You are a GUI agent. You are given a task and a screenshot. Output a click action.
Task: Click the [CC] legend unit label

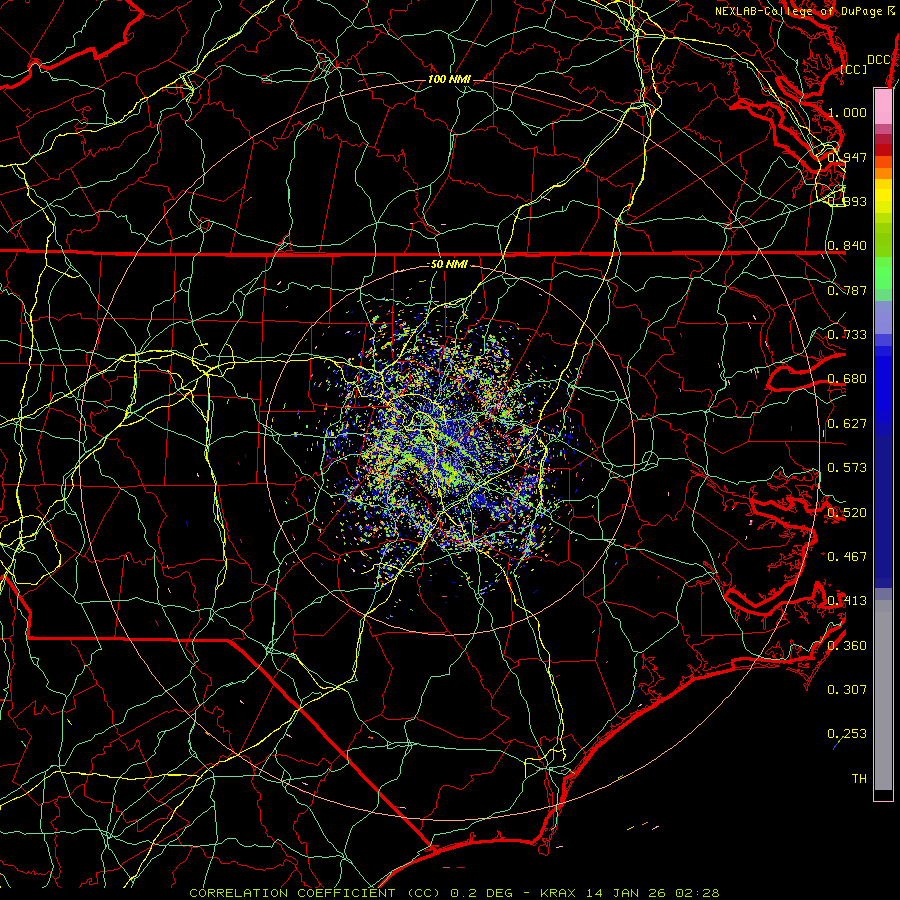point(854,69)
